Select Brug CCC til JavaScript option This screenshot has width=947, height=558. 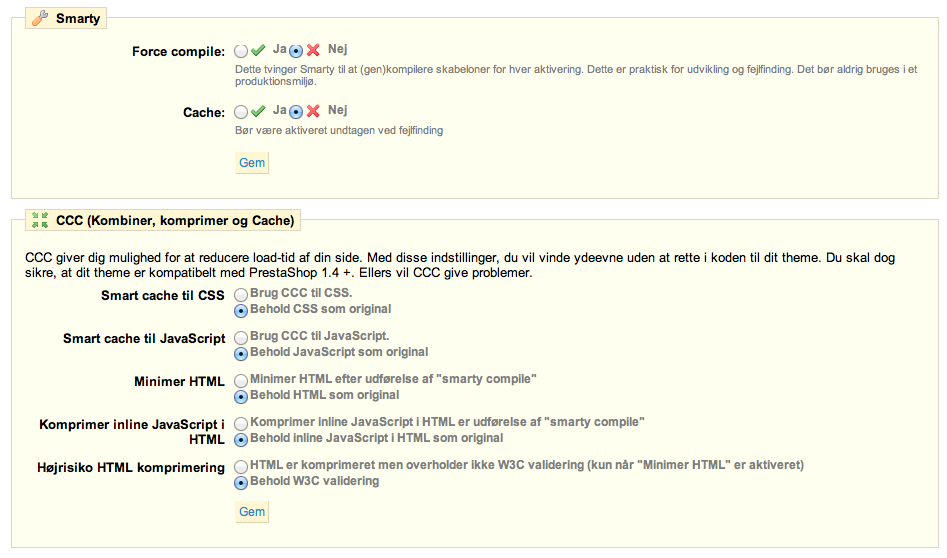[241, 338]
